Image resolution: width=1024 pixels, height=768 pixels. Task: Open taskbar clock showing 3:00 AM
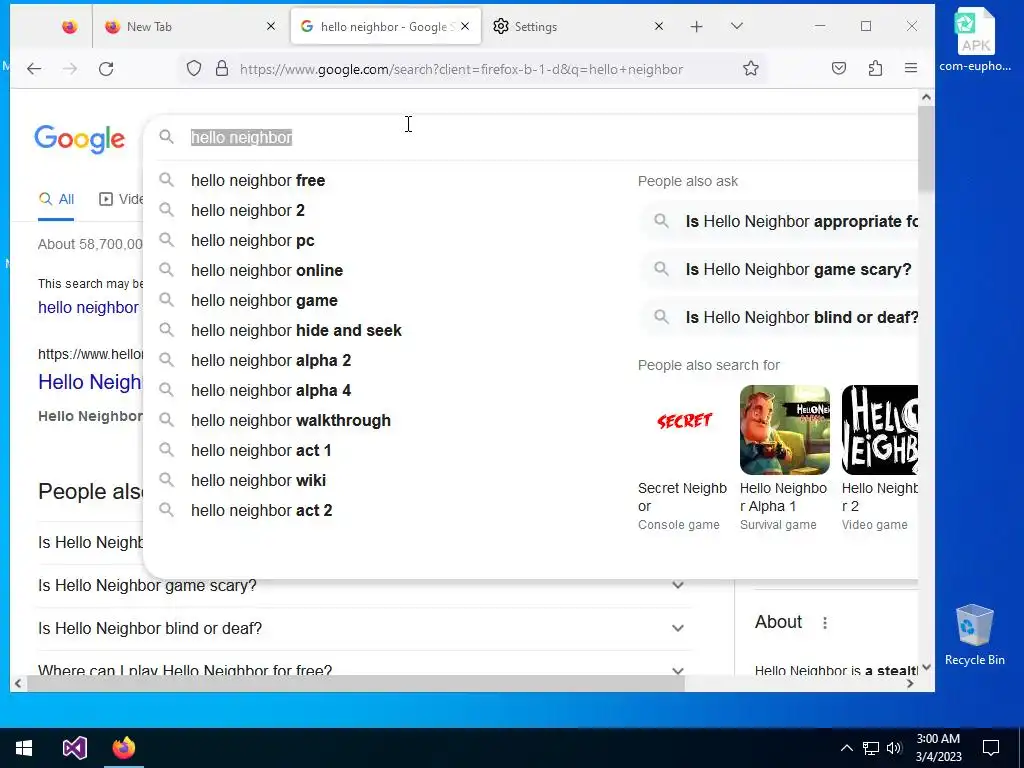click(x=938, y=748)
